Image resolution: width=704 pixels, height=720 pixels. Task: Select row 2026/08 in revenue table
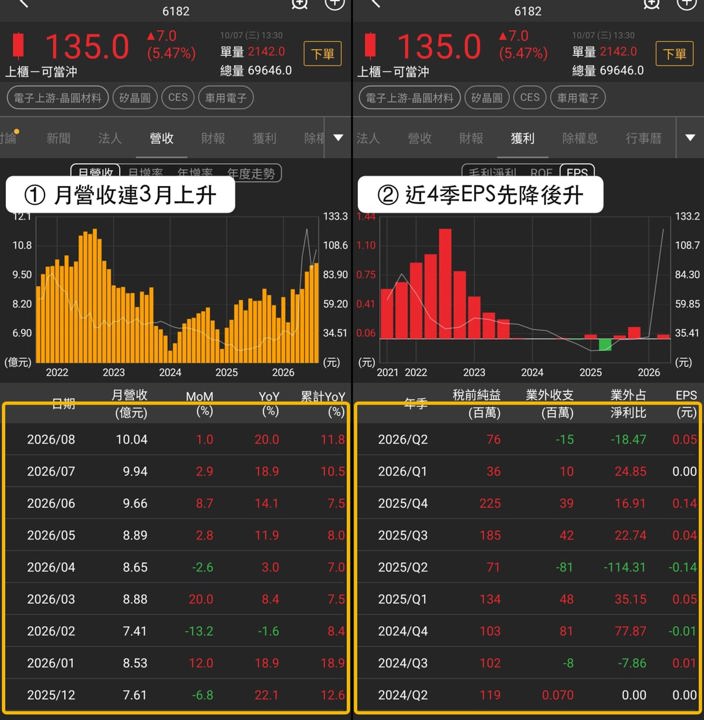pyautogui.click(x=176, y=439)
